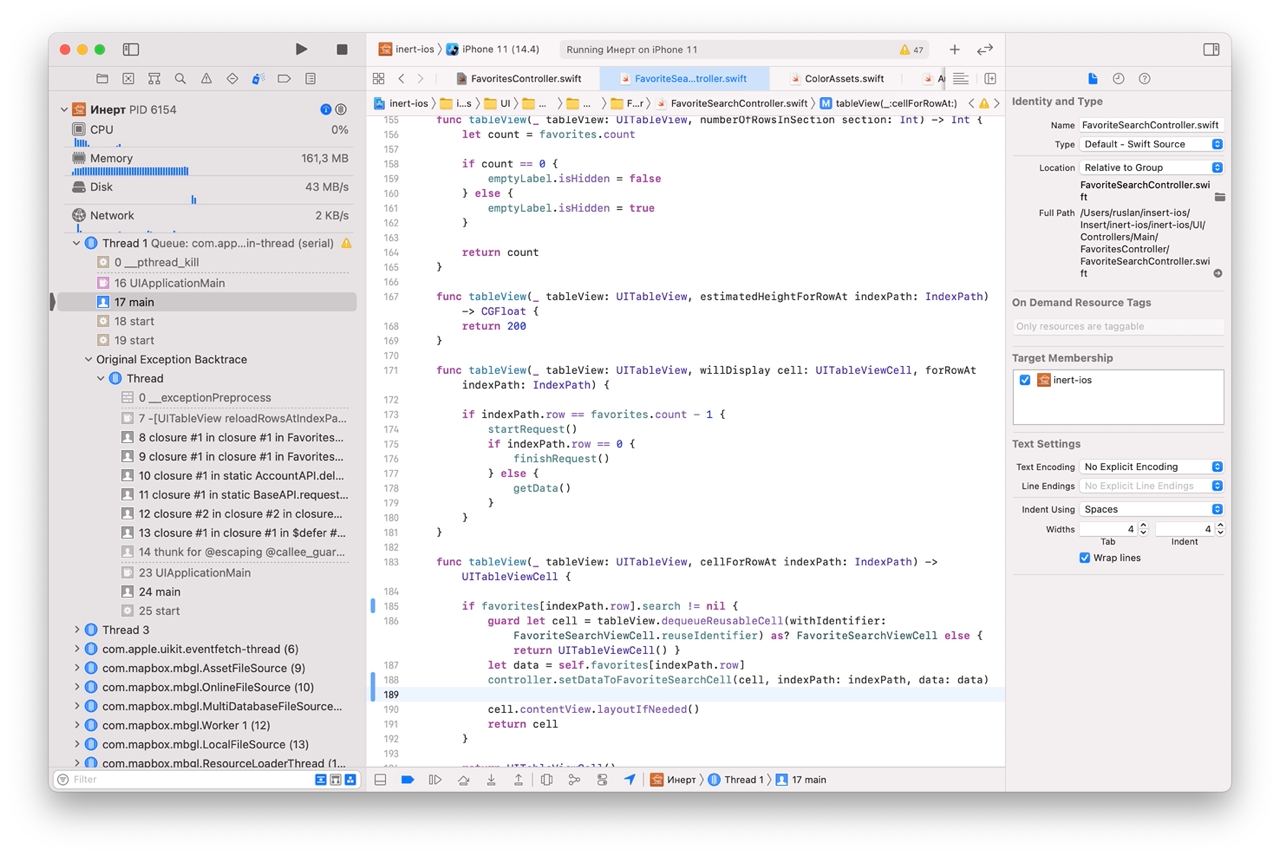Click the Run play button
1280x856 pixels.
coord(302,49)
